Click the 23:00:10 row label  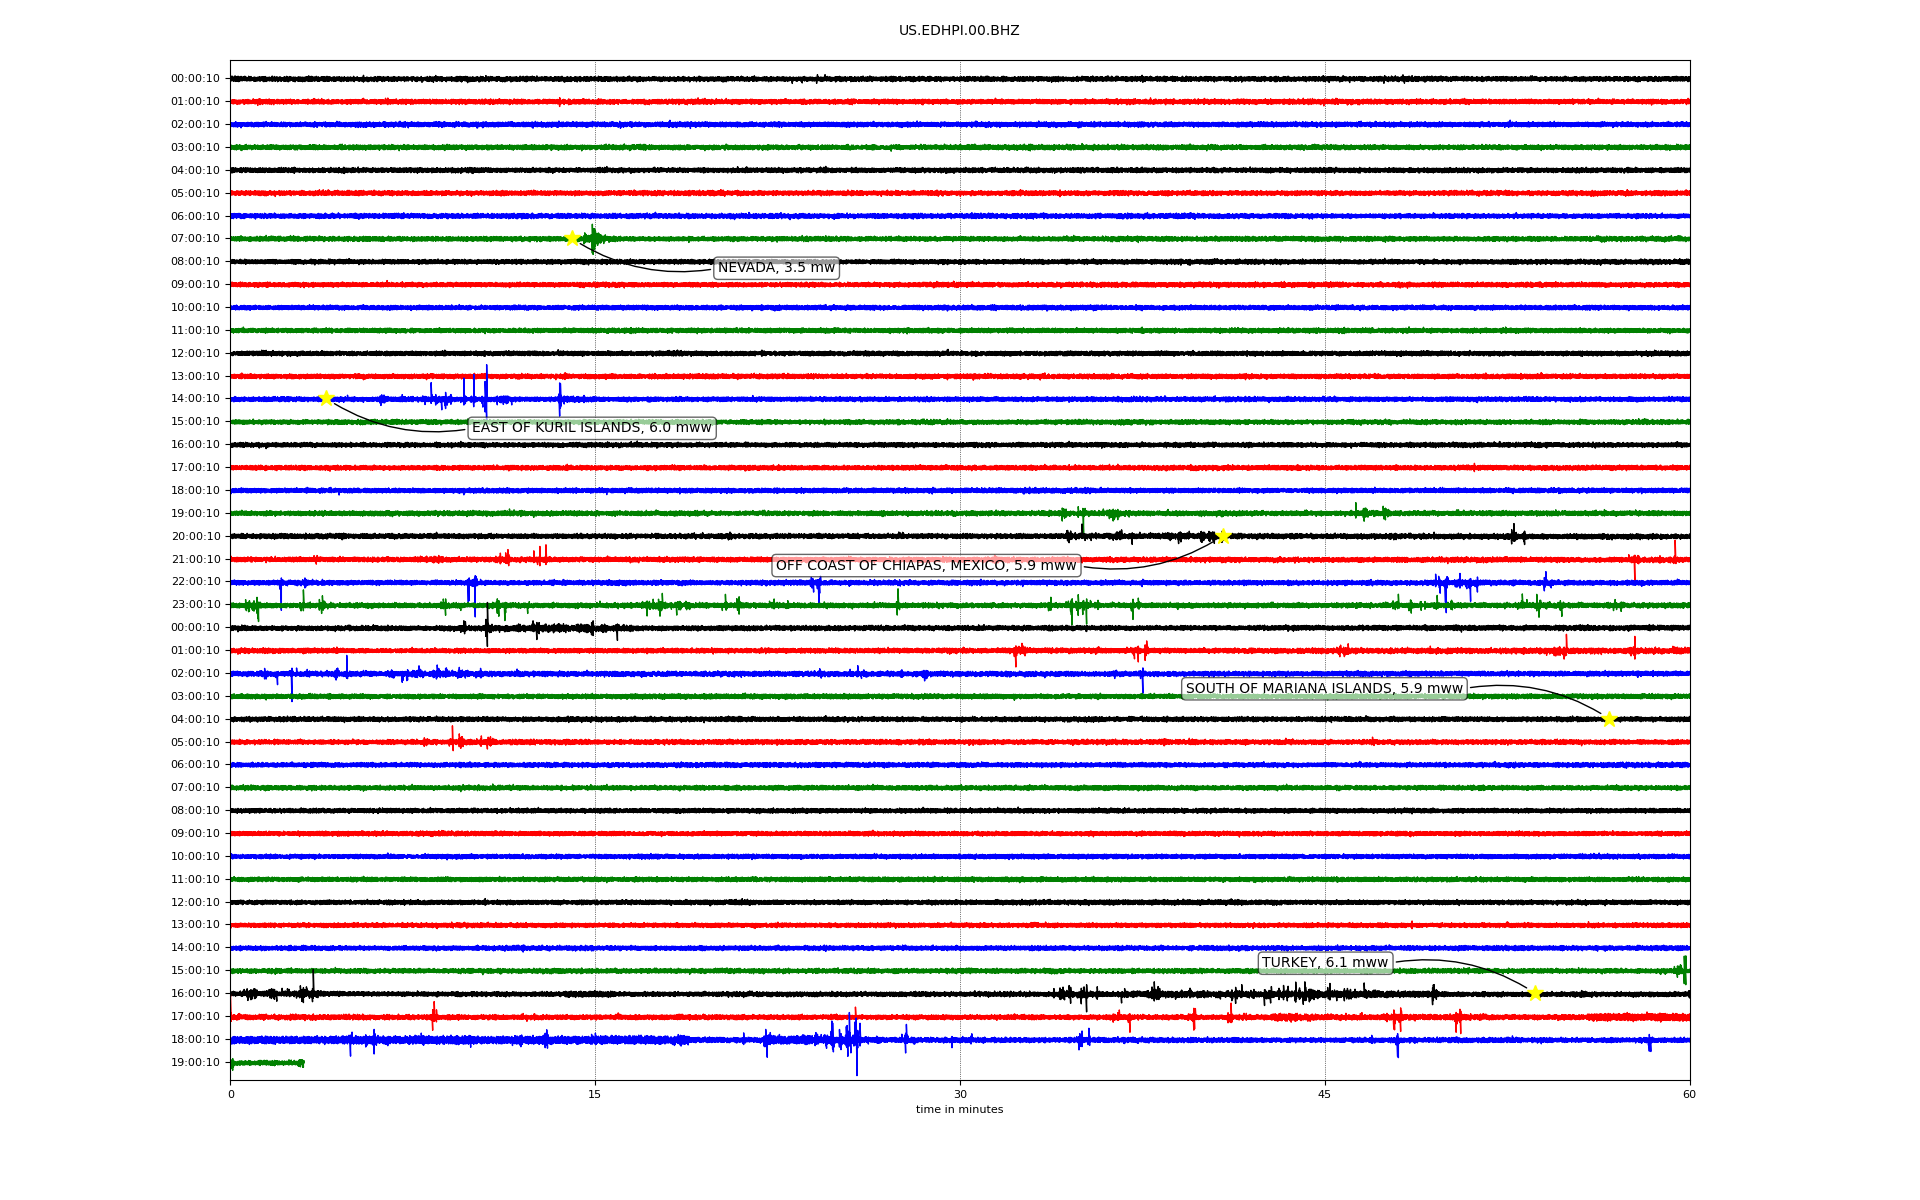coord(195,605)
